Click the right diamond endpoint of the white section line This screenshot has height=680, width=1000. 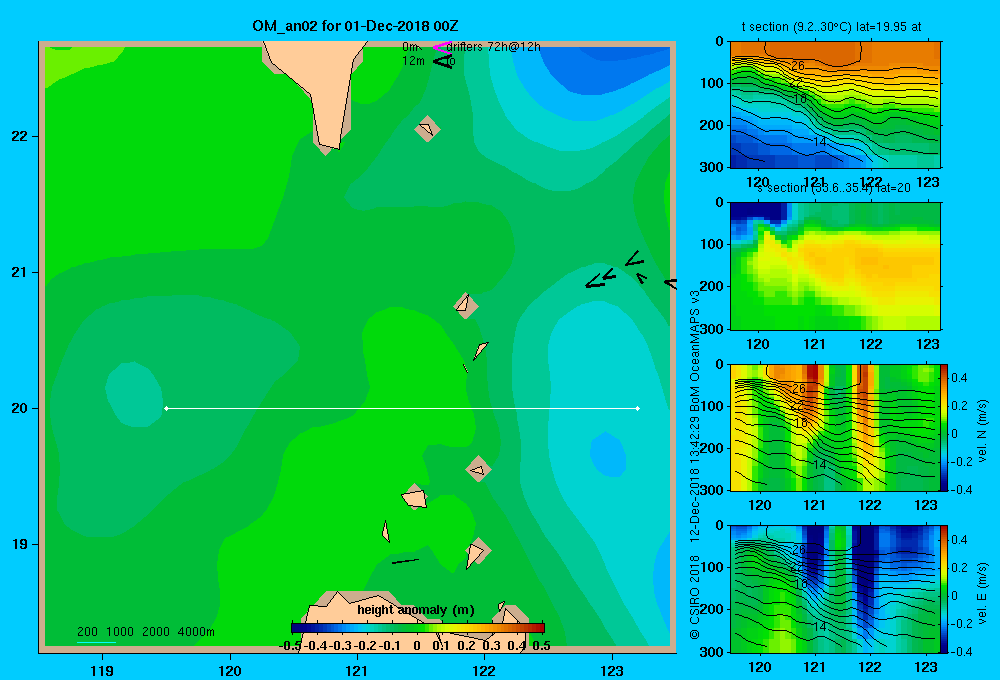(x=638, y=408)
